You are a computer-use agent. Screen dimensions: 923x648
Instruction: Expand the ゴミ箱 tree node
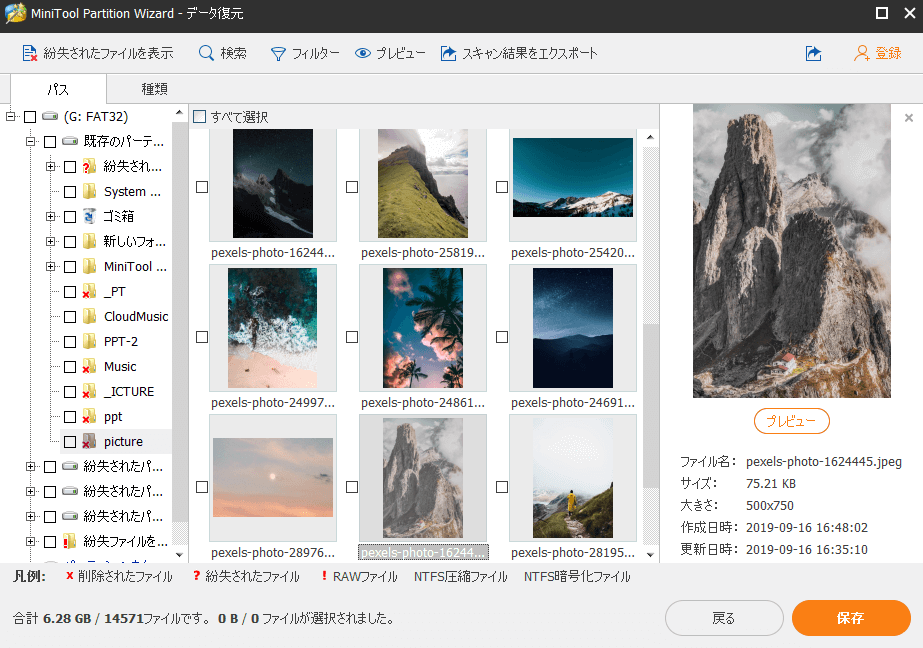[x=51, y=217]
